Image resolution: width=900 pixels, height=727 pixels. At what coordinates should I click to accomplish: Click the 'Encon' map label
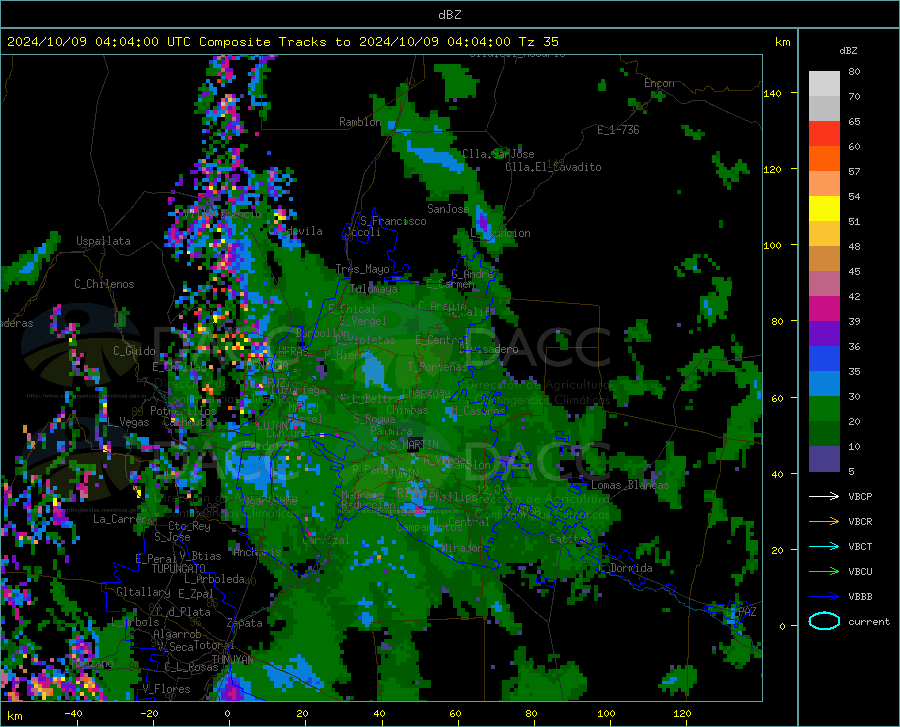tap(659, 83)
